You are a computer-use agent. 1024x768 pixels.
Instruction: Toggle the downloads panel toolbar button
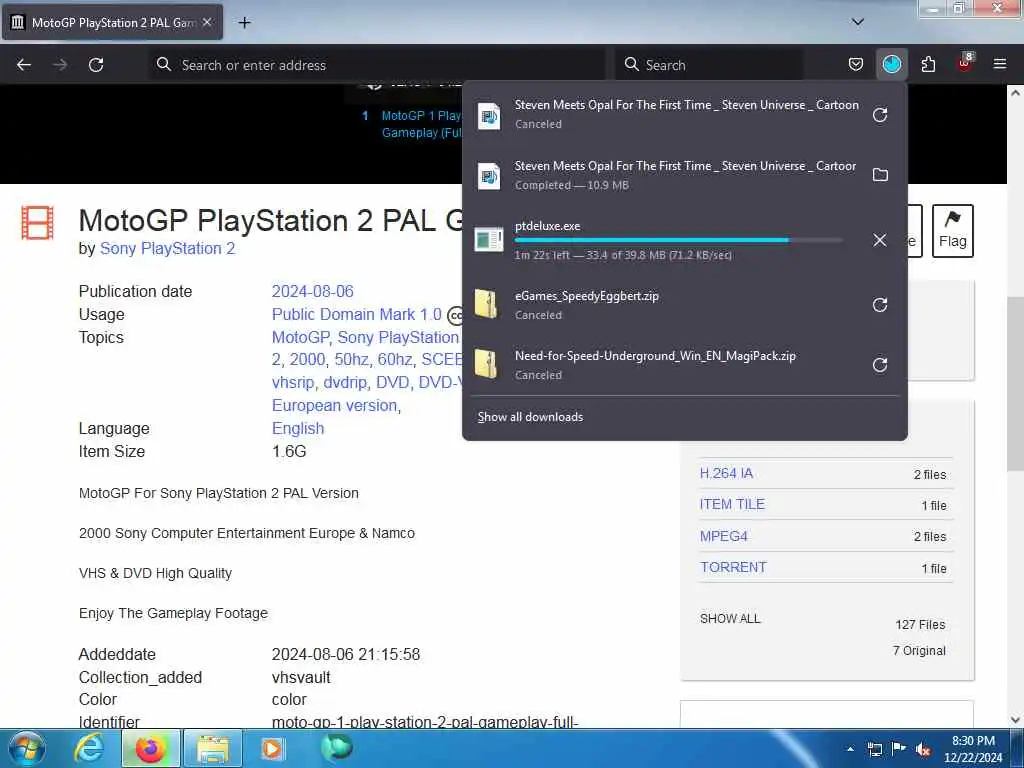coord(892,65)
